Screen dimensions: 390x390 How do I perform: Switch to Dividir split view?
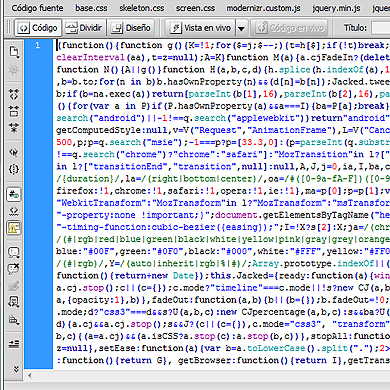[x=84, y=28]
